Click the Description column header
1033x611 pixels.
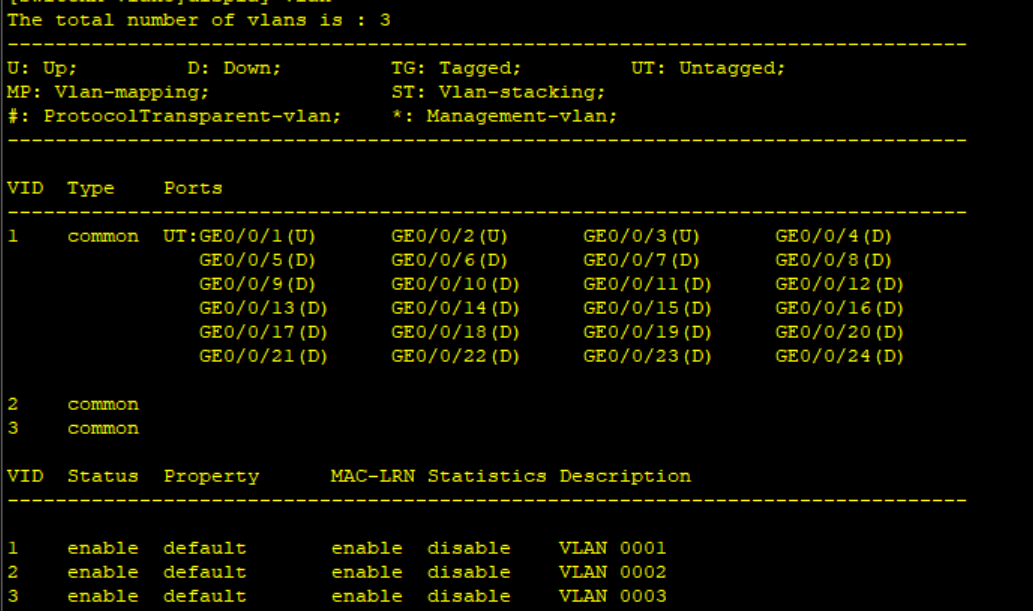pos(625,476)
